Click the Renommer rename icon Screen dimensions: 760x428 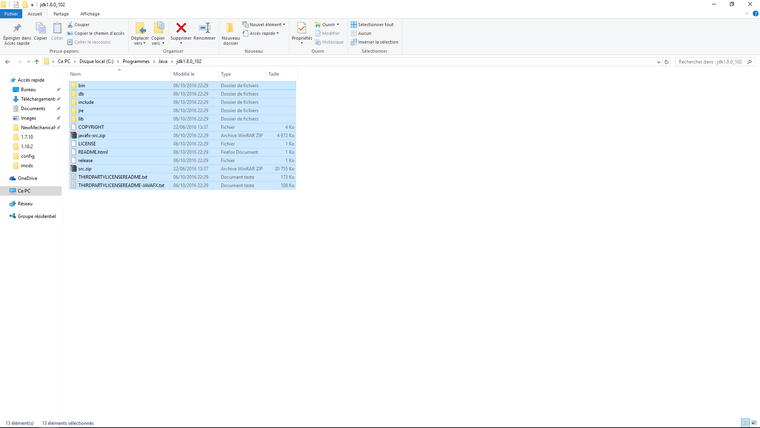204,29
